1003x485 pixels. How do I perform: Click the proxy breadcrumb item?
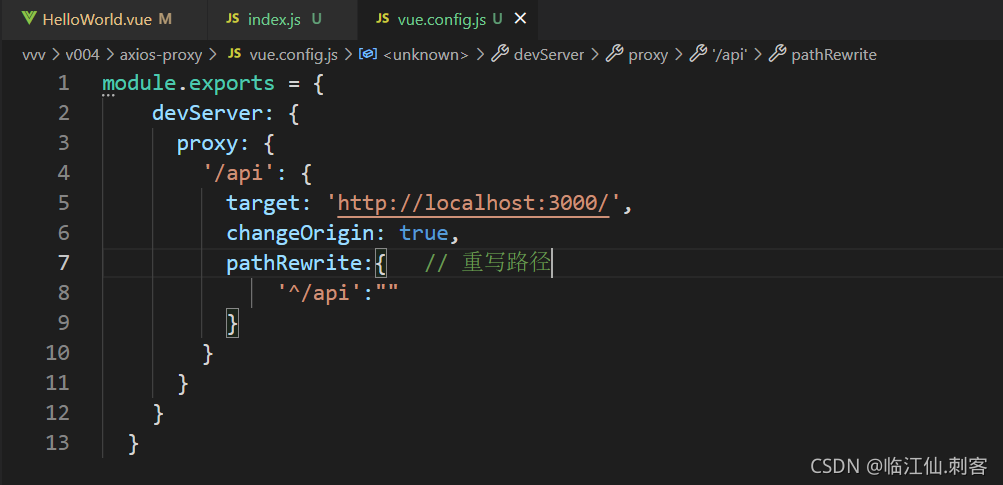point(648,55)
